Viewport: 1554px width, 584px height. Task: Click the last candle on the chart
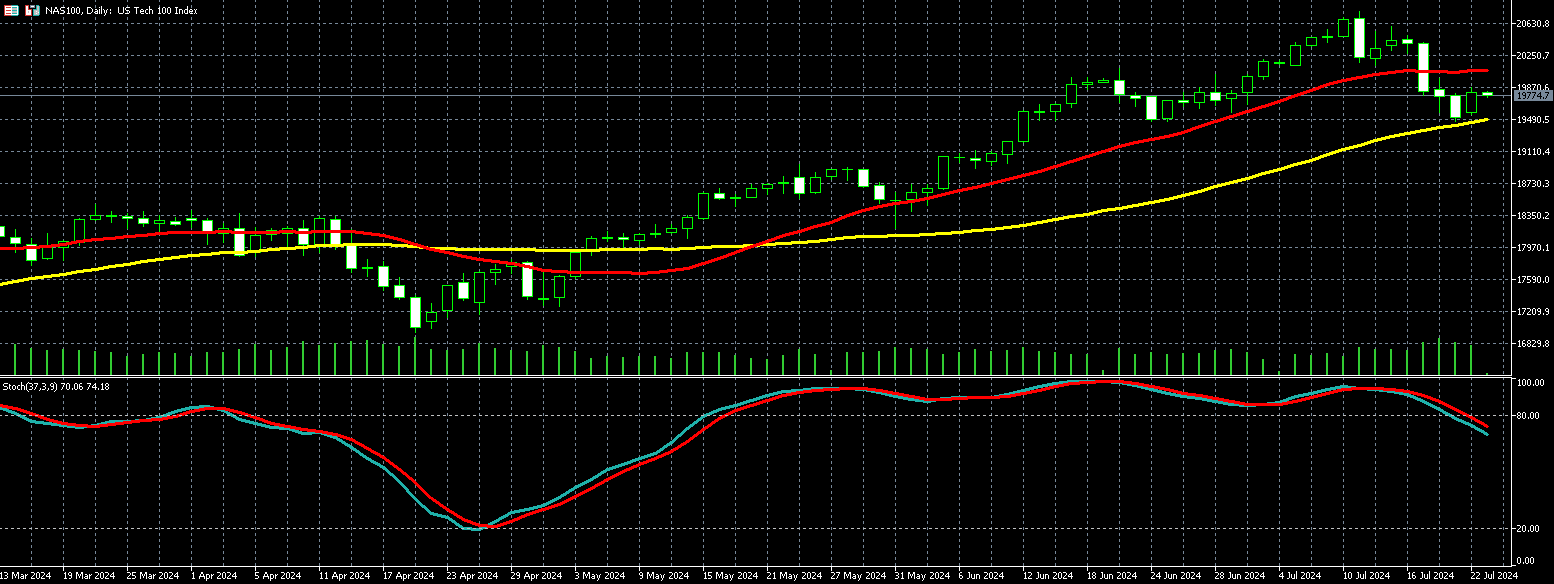1487,94
